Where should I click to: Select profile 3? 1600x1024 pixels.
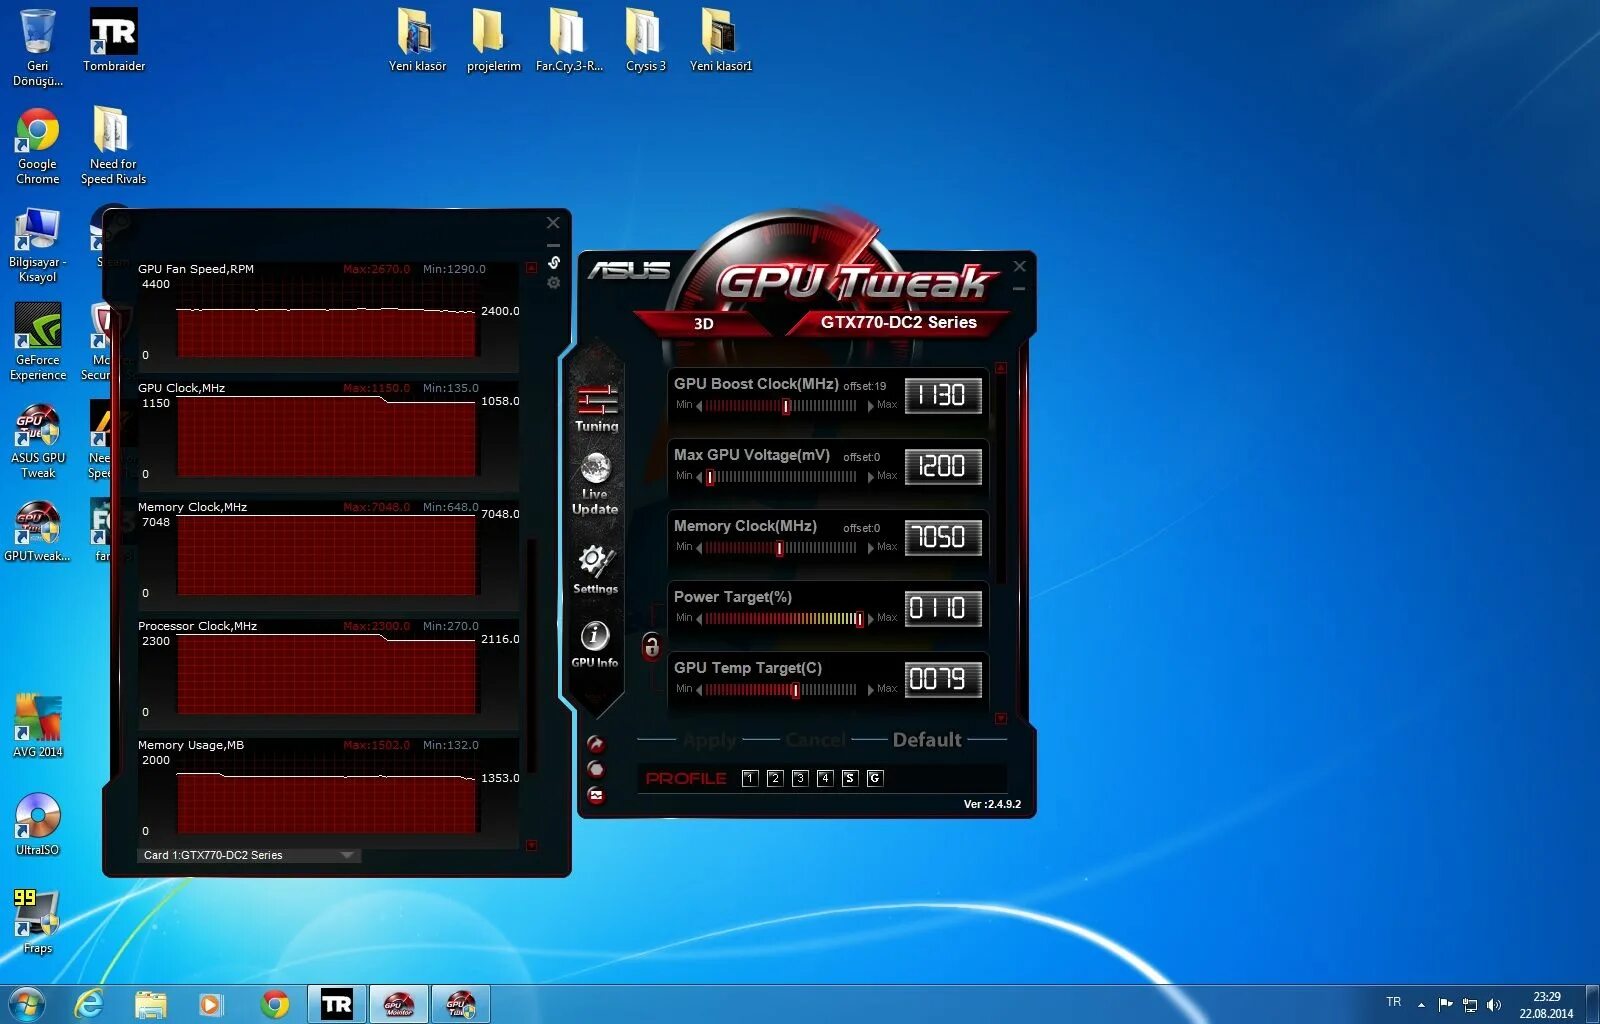800,778
